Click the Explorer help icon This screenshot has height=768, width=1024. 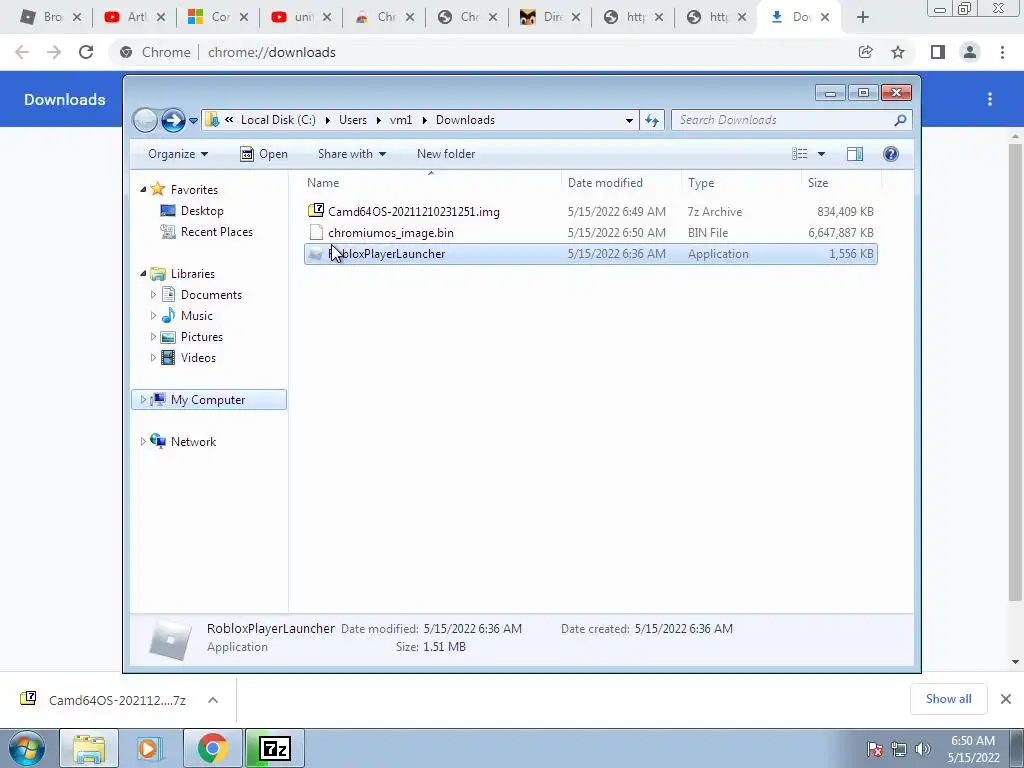click(891, 154)
